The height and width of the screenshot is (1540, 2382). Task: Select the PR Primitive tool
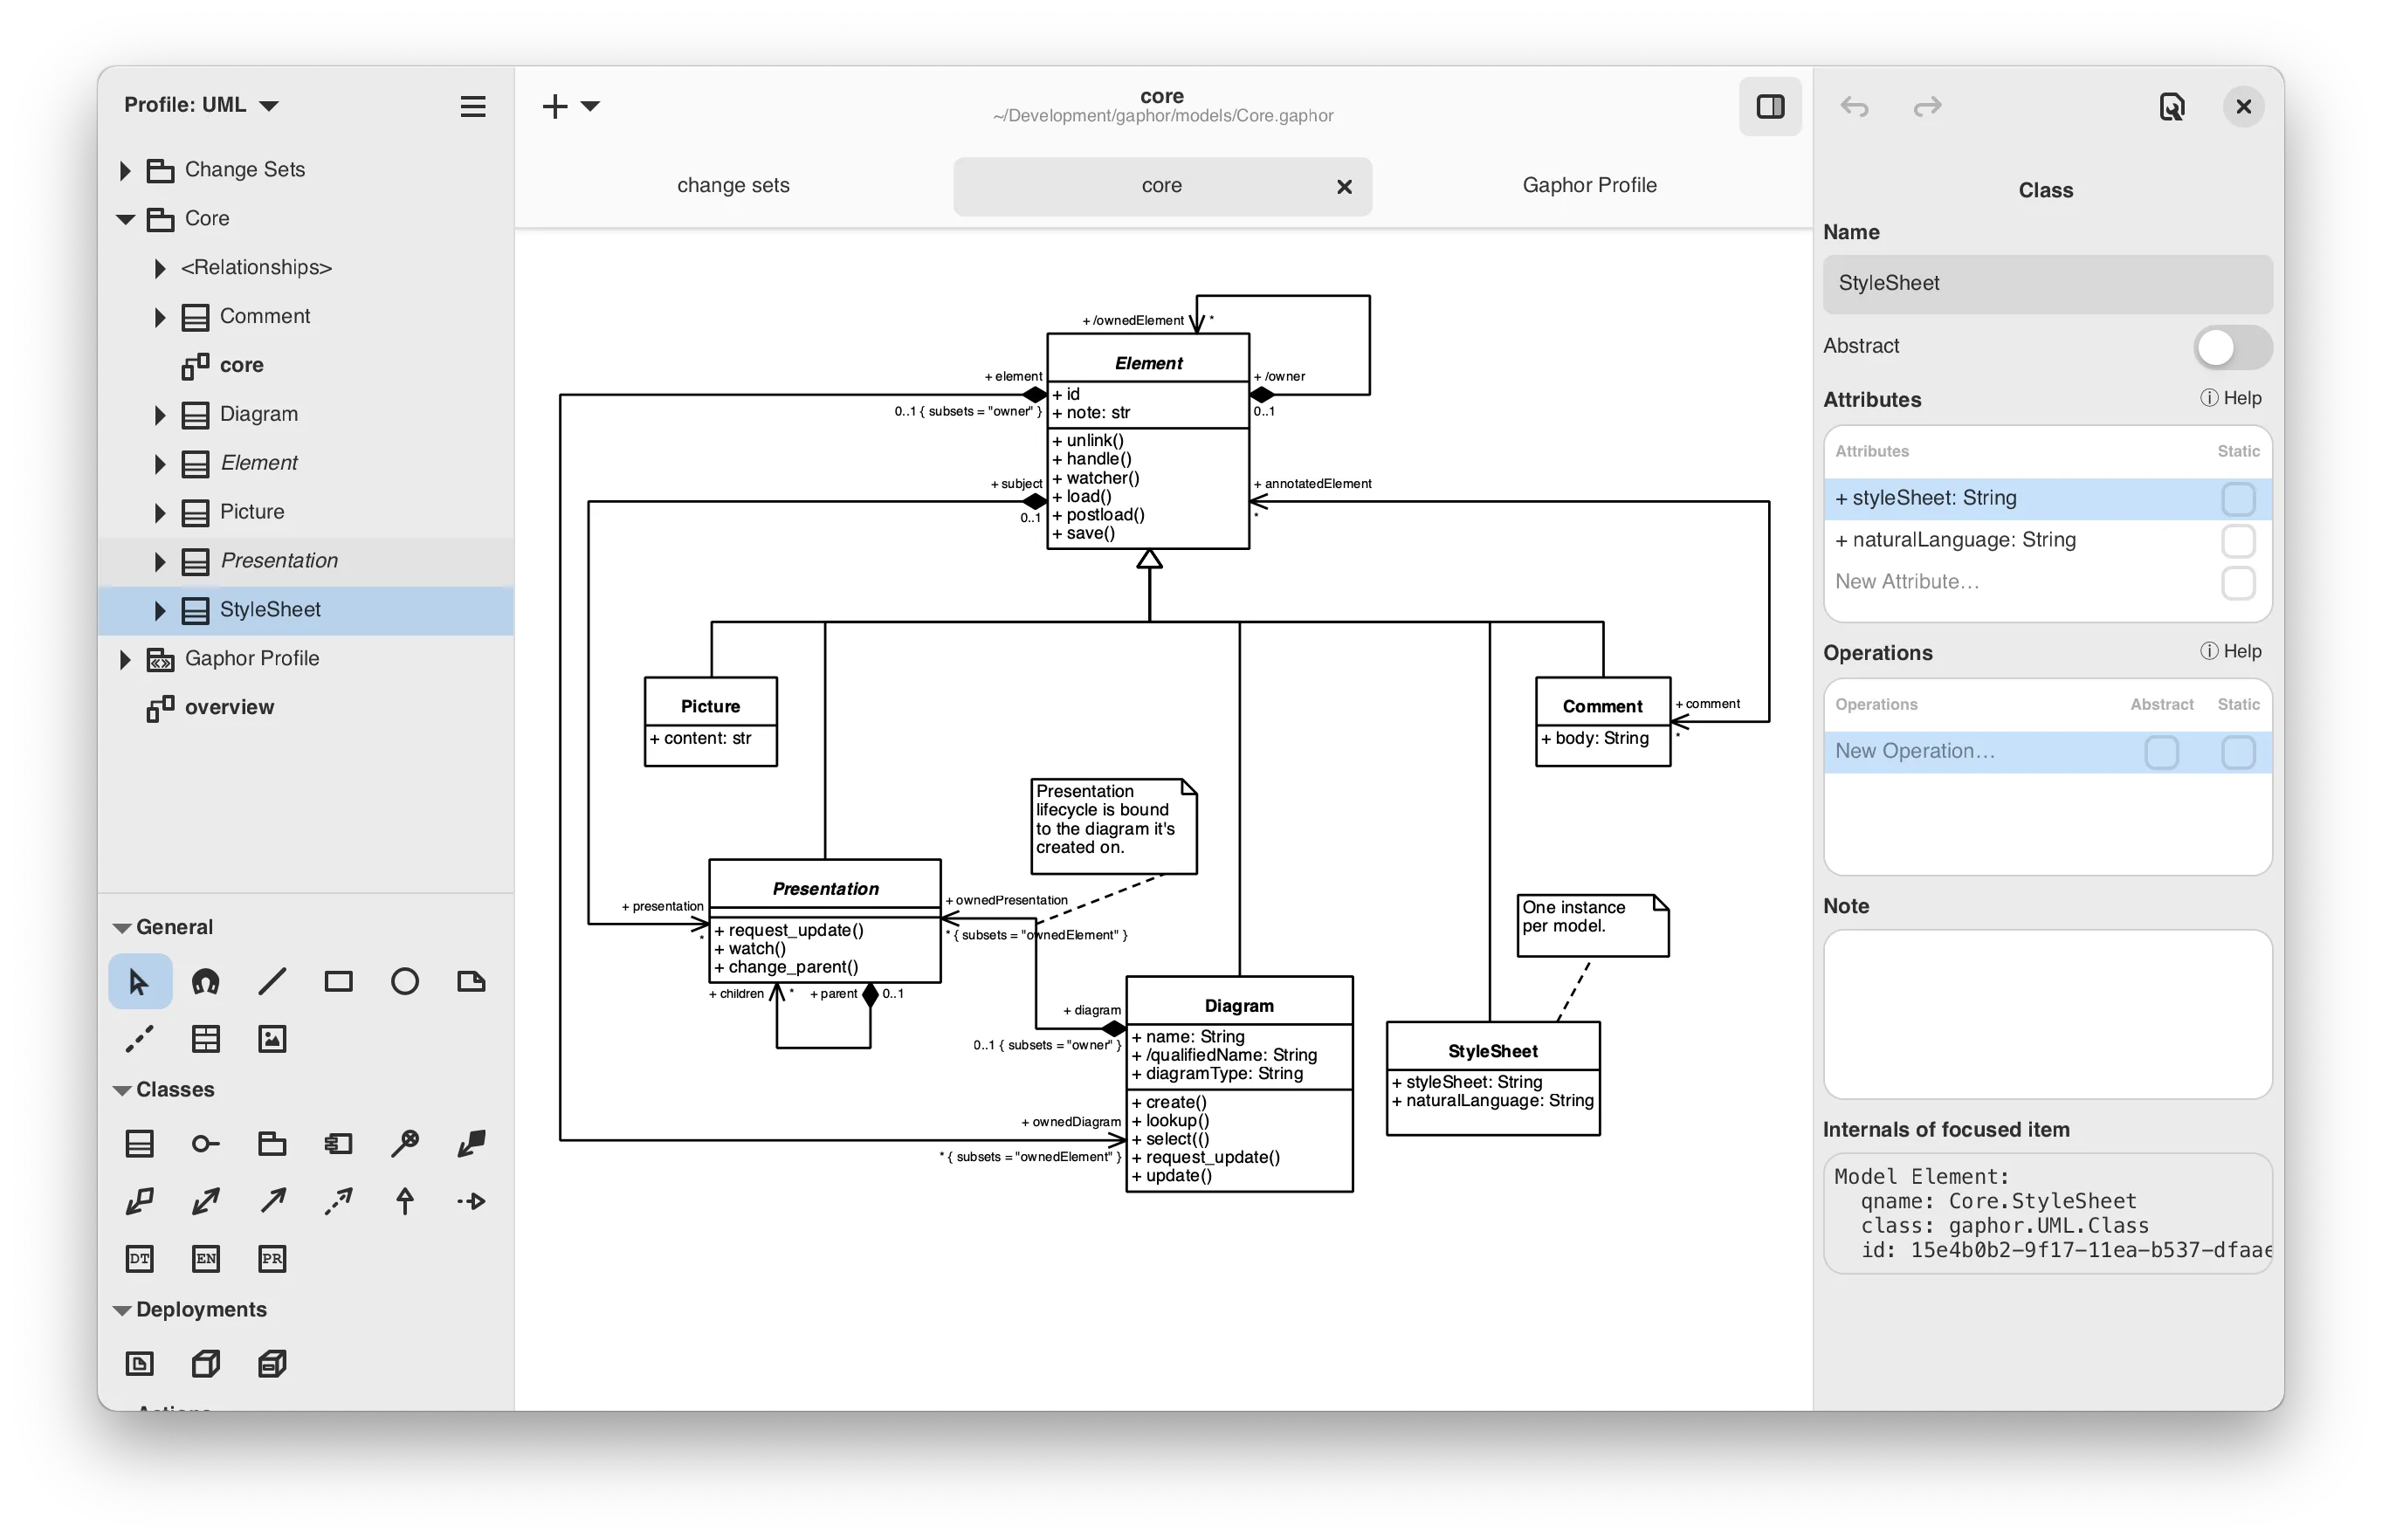[272, 1257]
